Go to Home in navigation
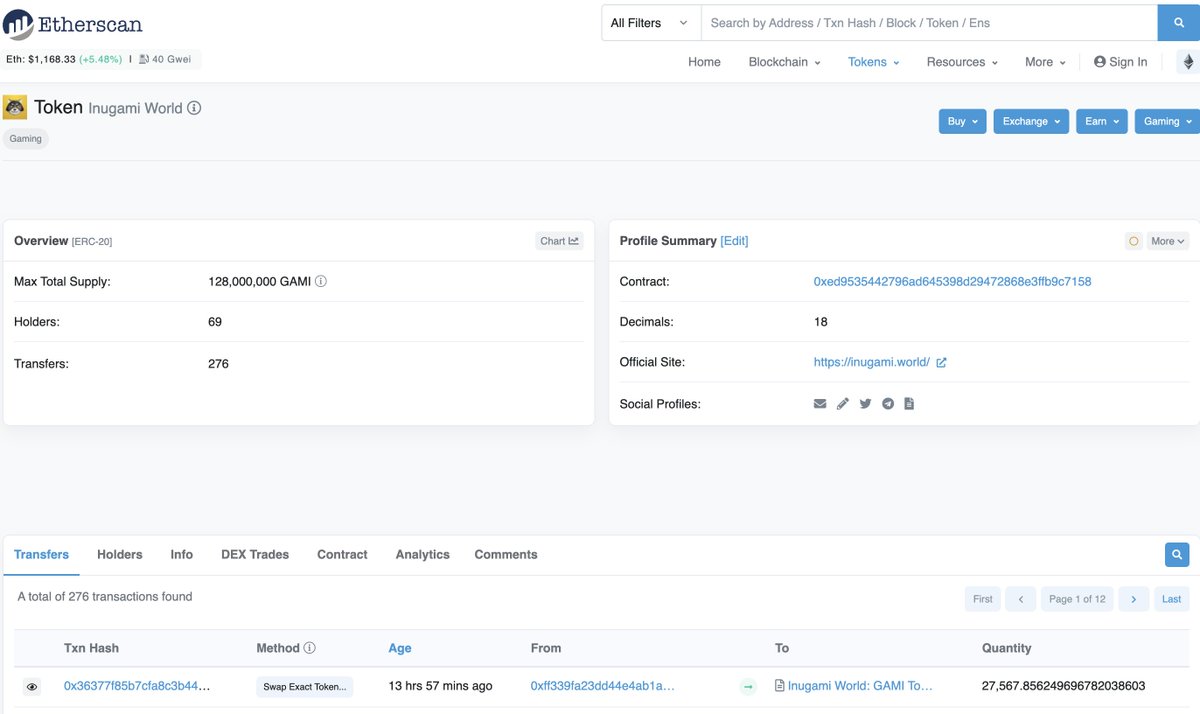The width and height of the screenshot is (1200, 714). [704, 62]
